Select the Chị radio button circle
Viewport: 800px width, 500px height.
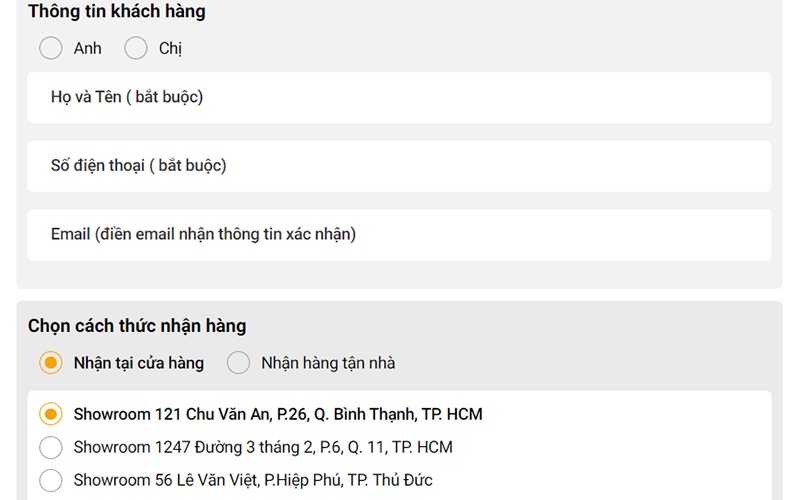pyautogui.click(x=136, y=48)
